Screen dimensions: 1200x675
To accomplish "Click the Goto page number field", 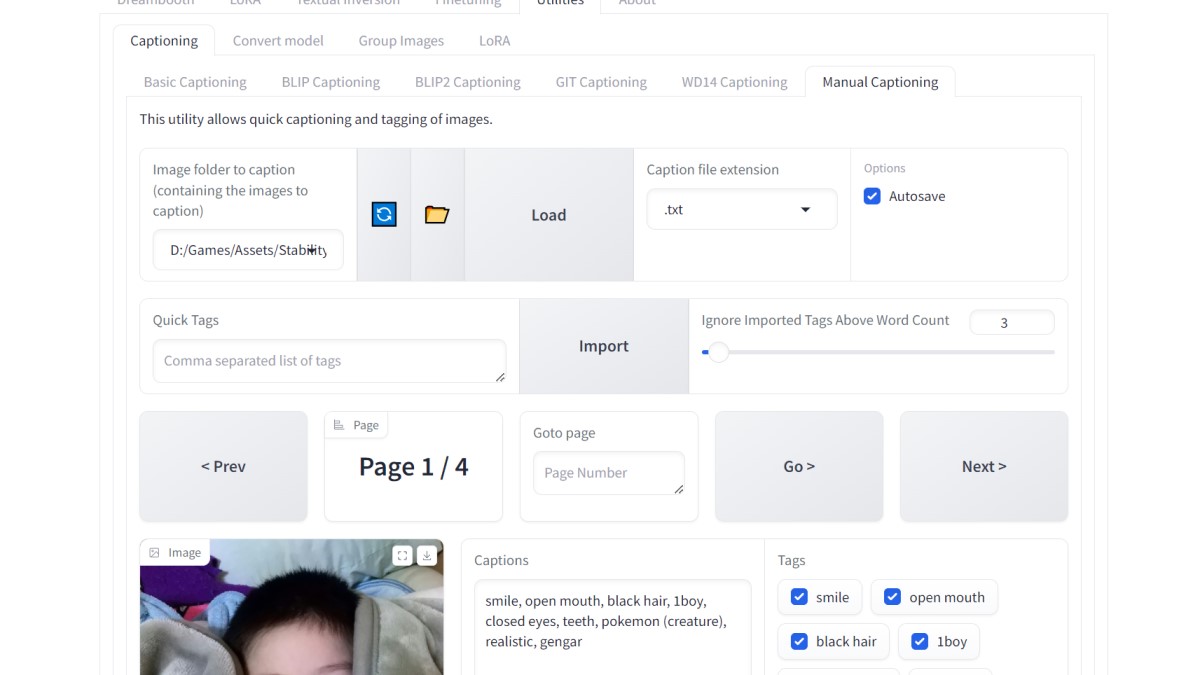I will tap(608, 473).
